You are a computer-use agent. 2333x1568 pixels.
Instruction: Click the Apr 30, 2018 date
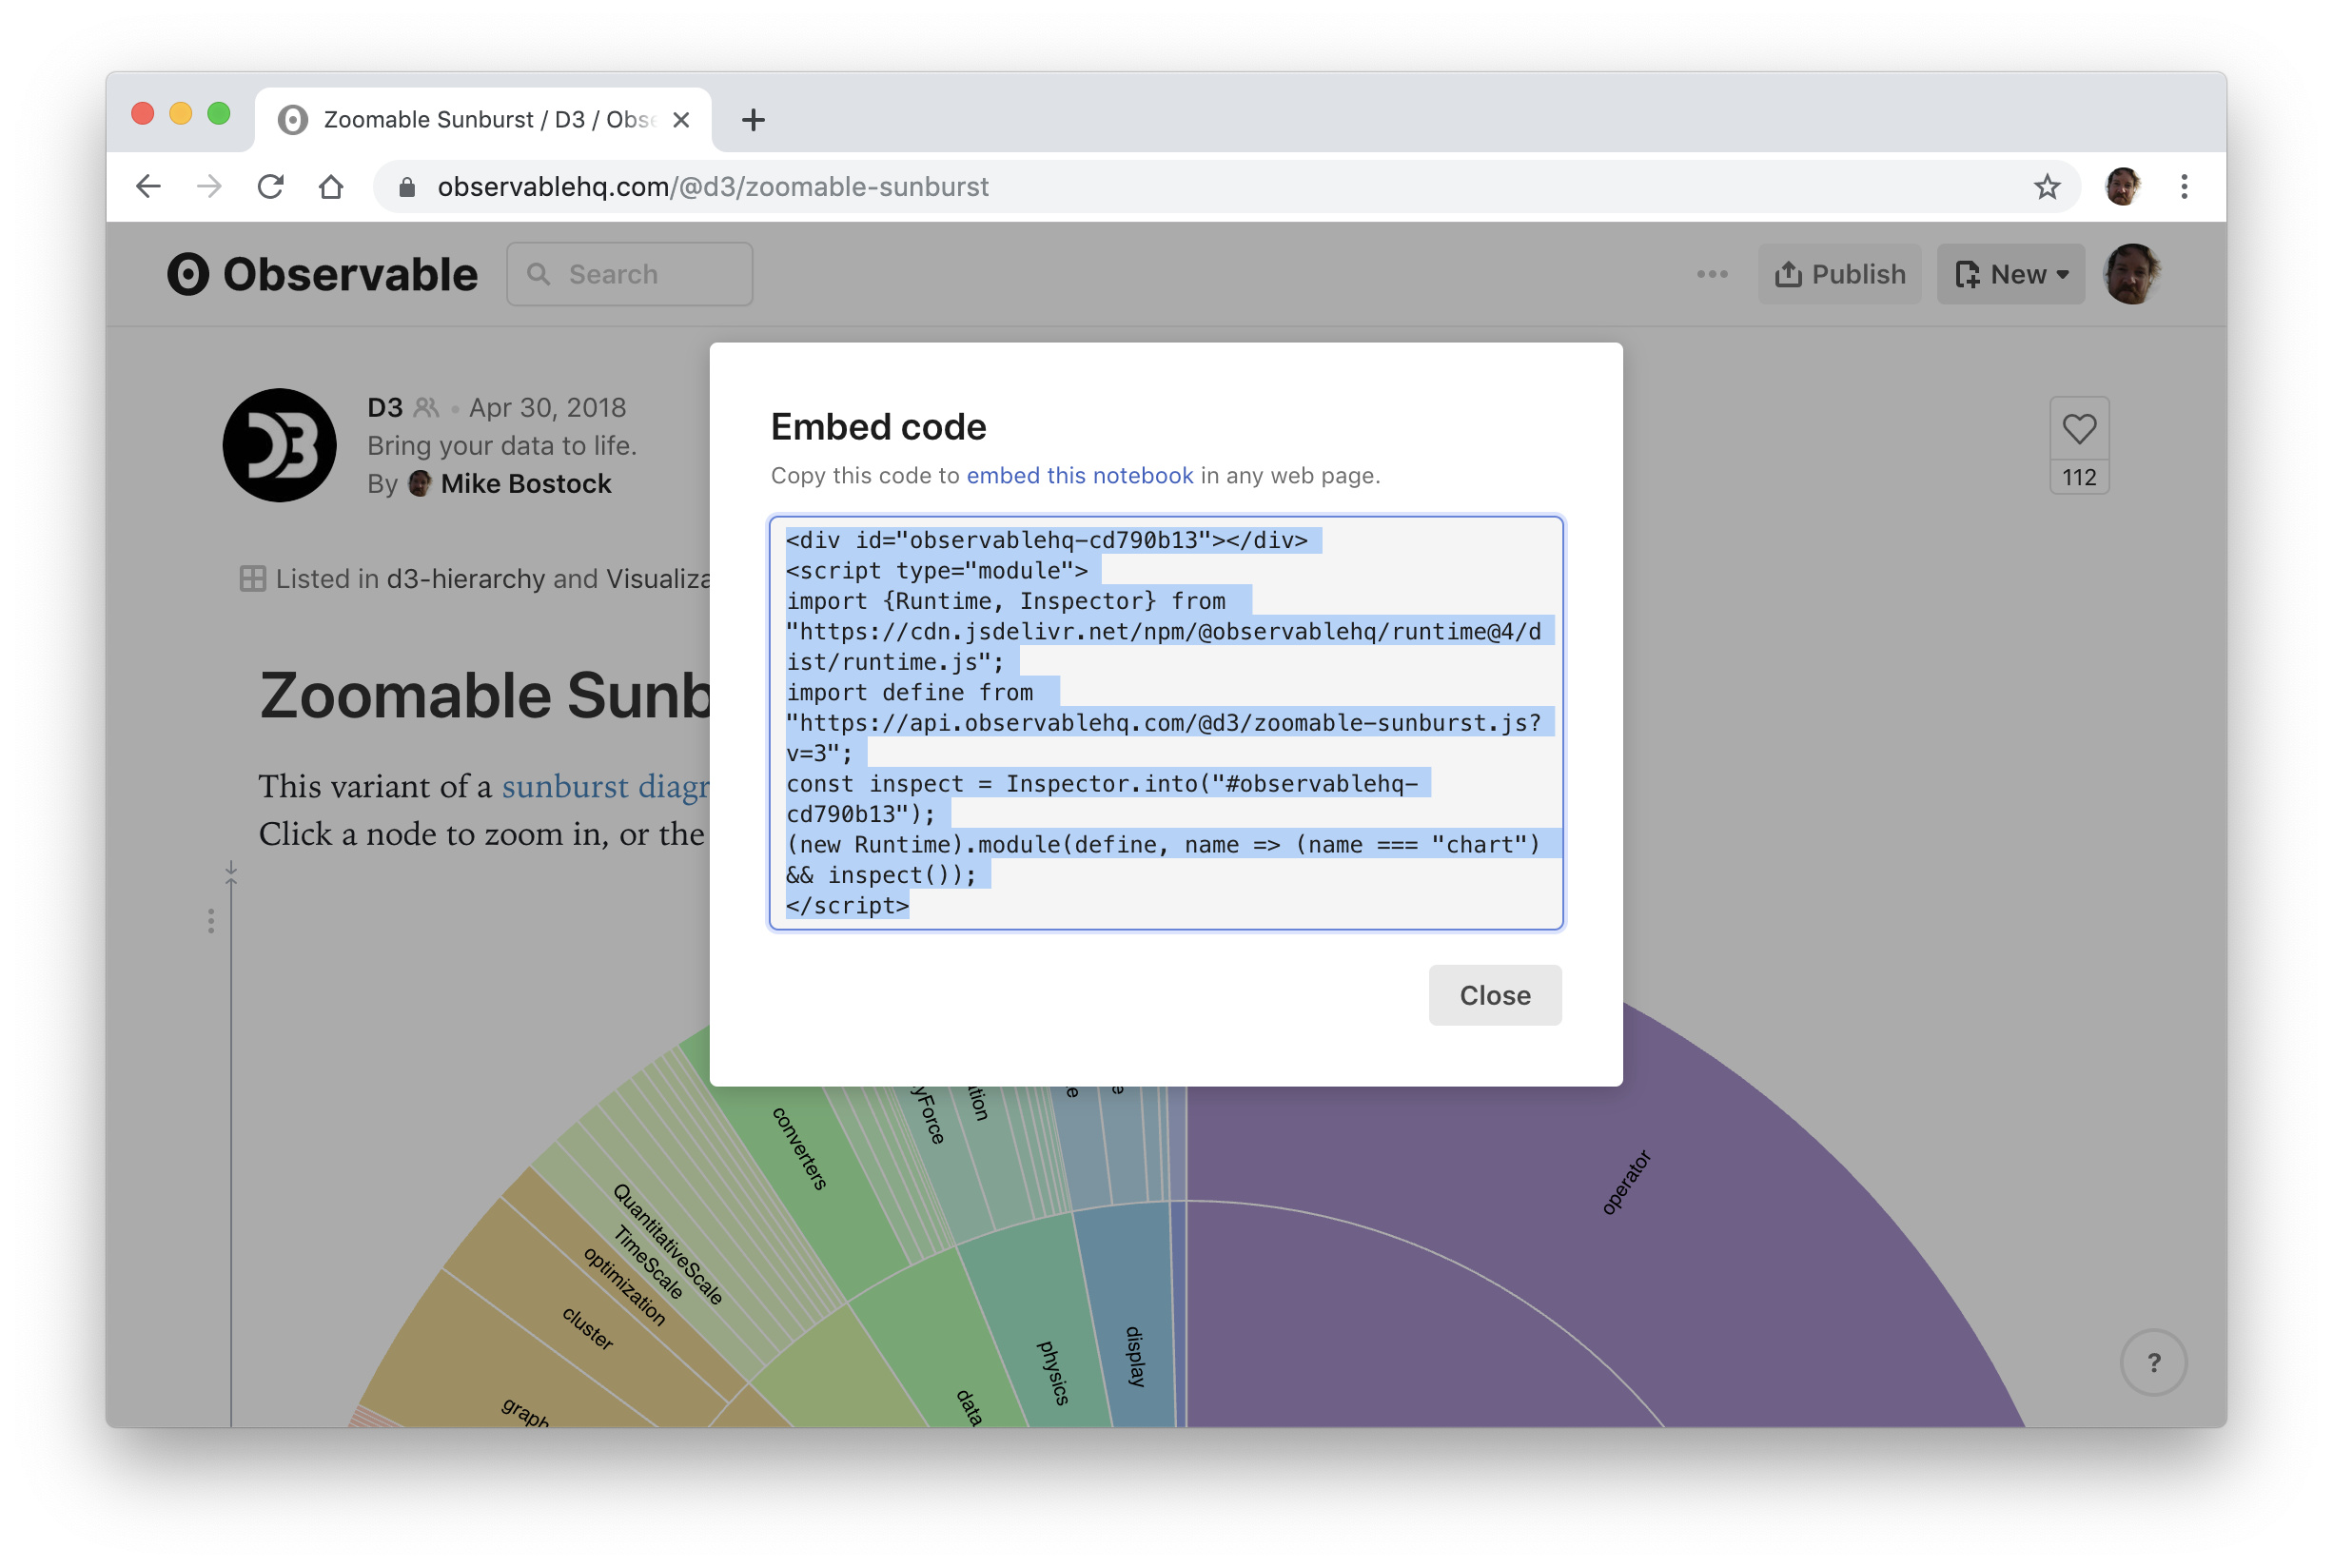tap(547, 407)
